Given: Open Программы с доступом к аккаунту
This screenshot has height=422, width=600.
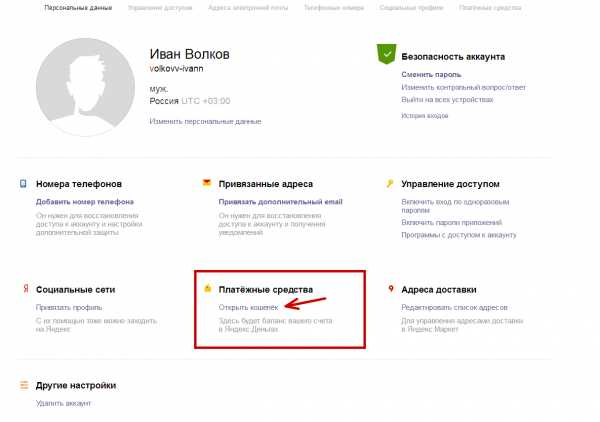Looking at the screenshot, I should (x=459, y=235).
